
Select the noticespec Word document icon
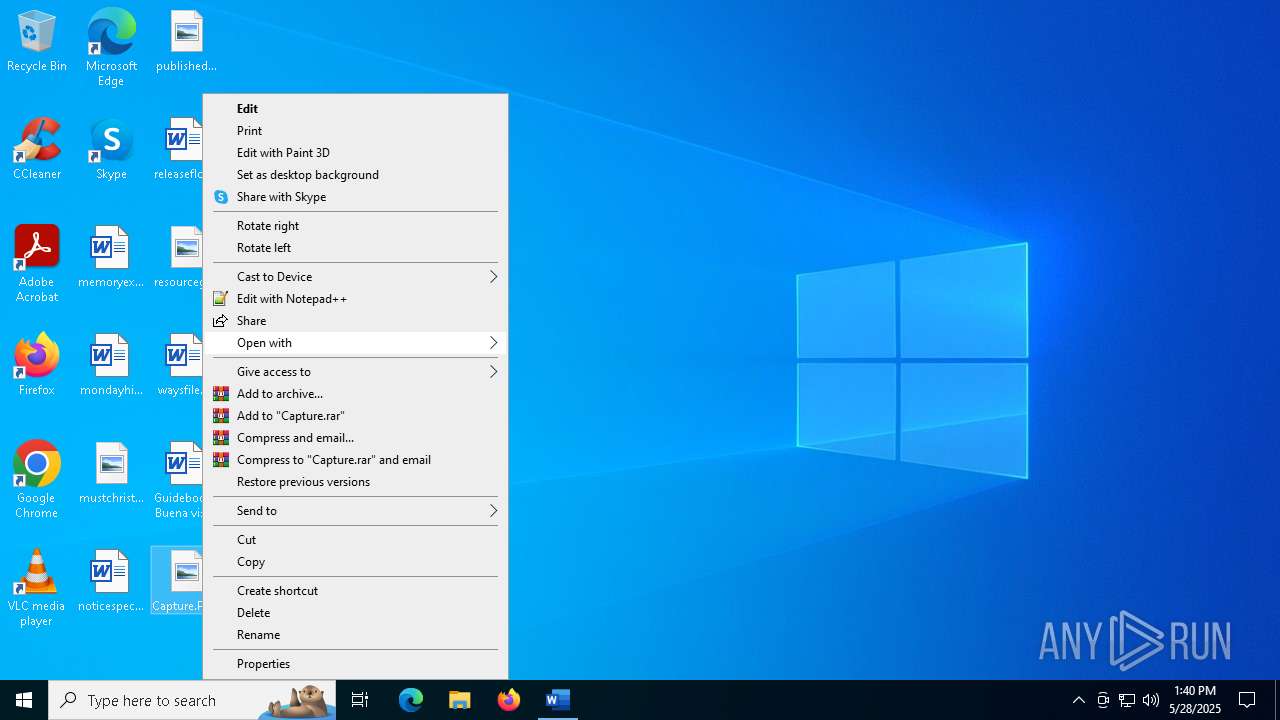[x=111, y=582]
